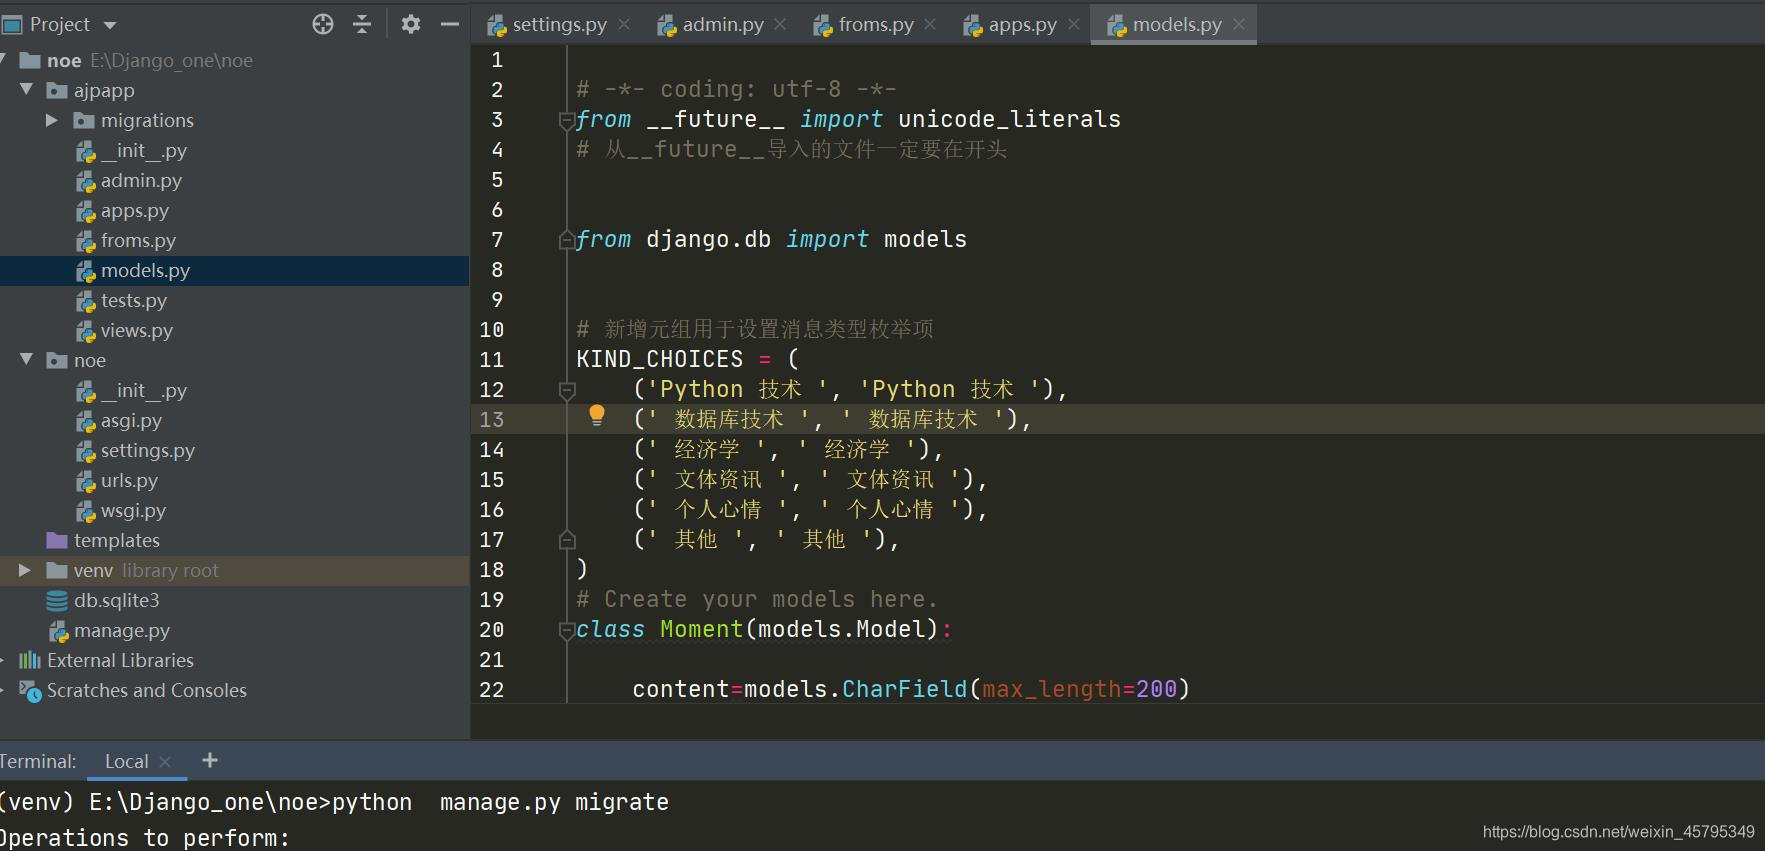The height and width of the screenshot is (851, 1765).
Task: Click the migrations folder icon
Action: 84,120
